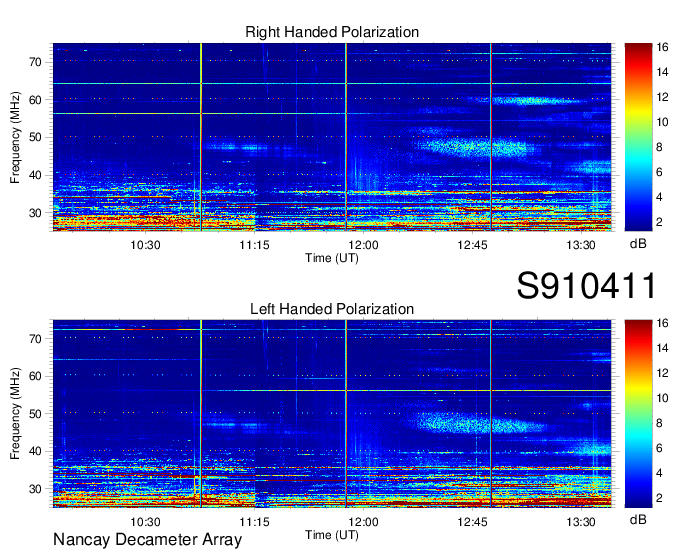The image size is (680, 552).
Task: Click 11:15 tick under Left Handed plot
Action: click(255, 522)
